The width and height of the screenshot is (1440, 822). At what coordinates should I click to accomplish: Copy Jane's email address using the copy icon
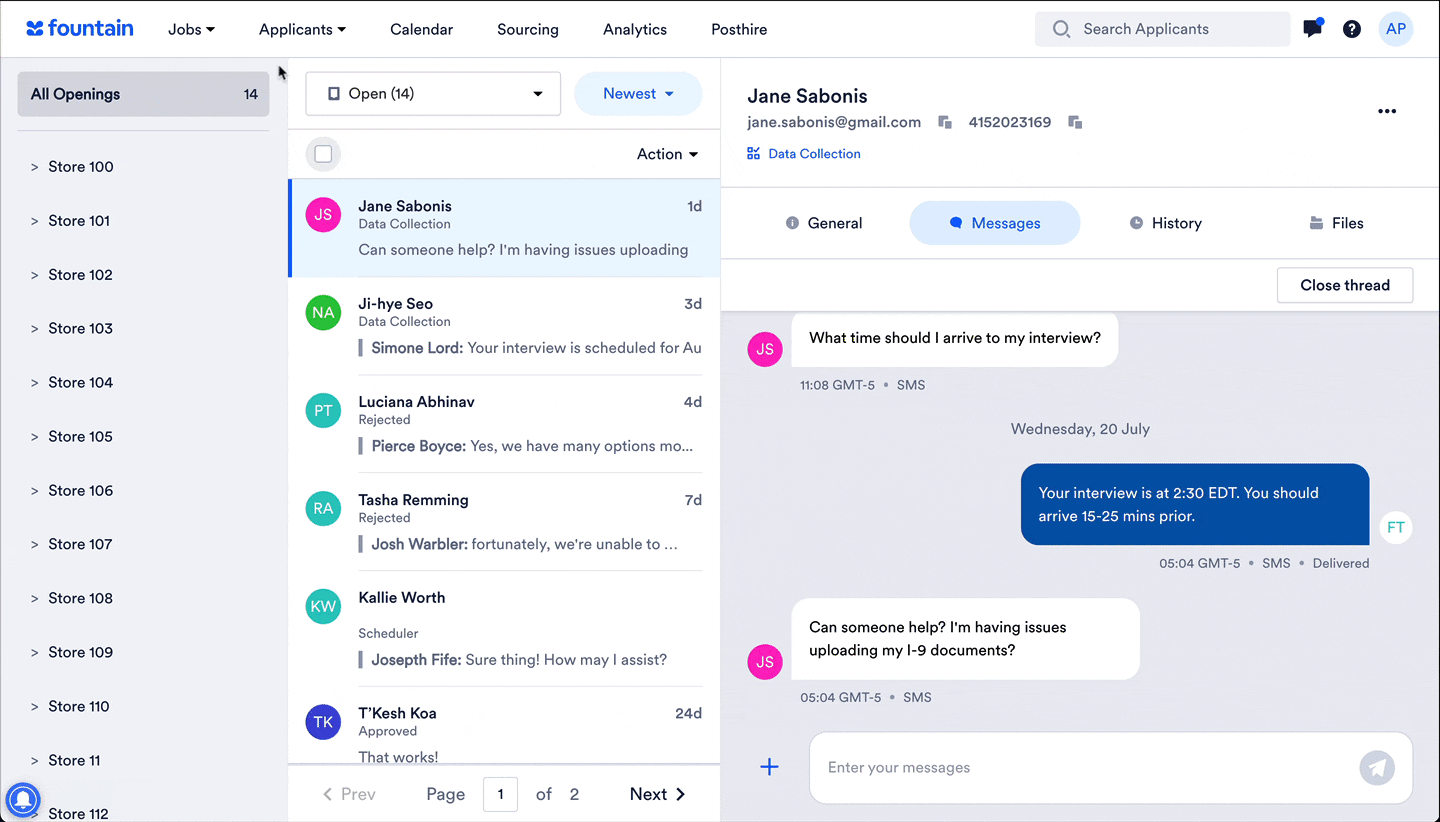[x=944, y=121]
